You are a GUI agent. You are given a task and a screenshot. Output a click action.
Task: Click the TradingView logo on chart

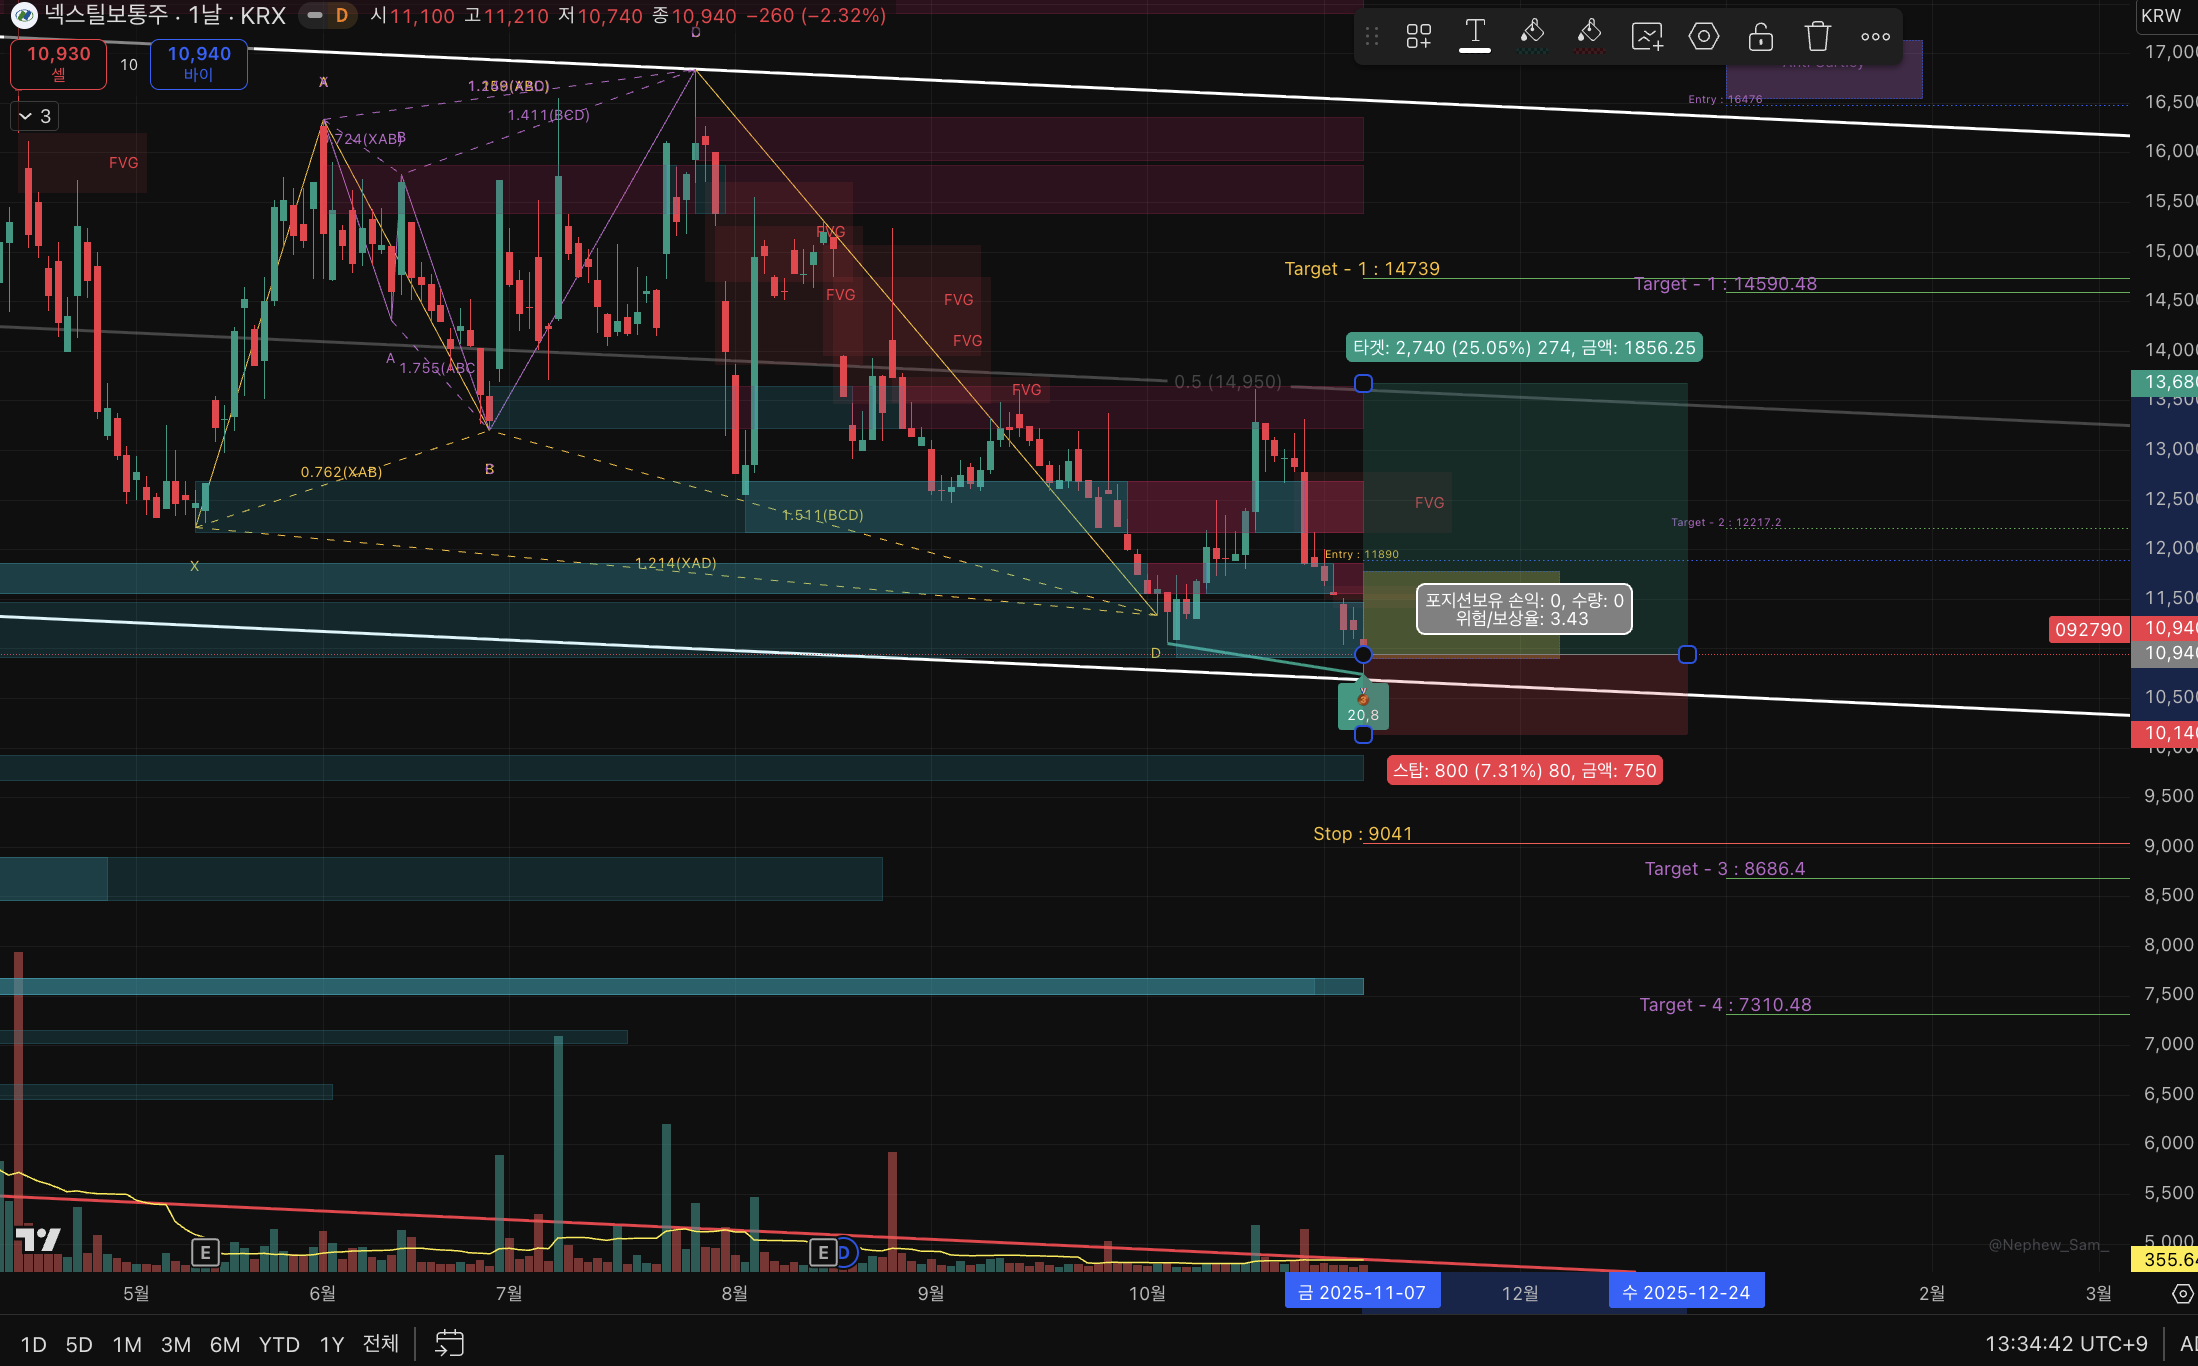(38, 1240)
